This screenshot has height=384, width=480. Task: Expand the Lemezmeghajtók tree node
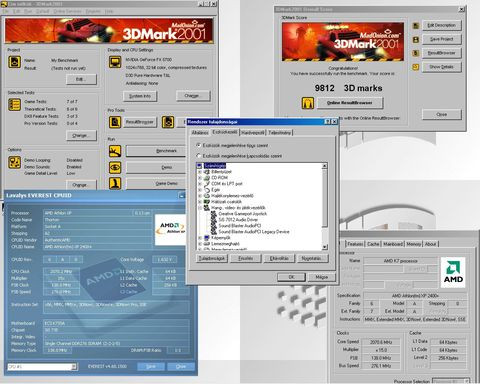pos(200,244)
